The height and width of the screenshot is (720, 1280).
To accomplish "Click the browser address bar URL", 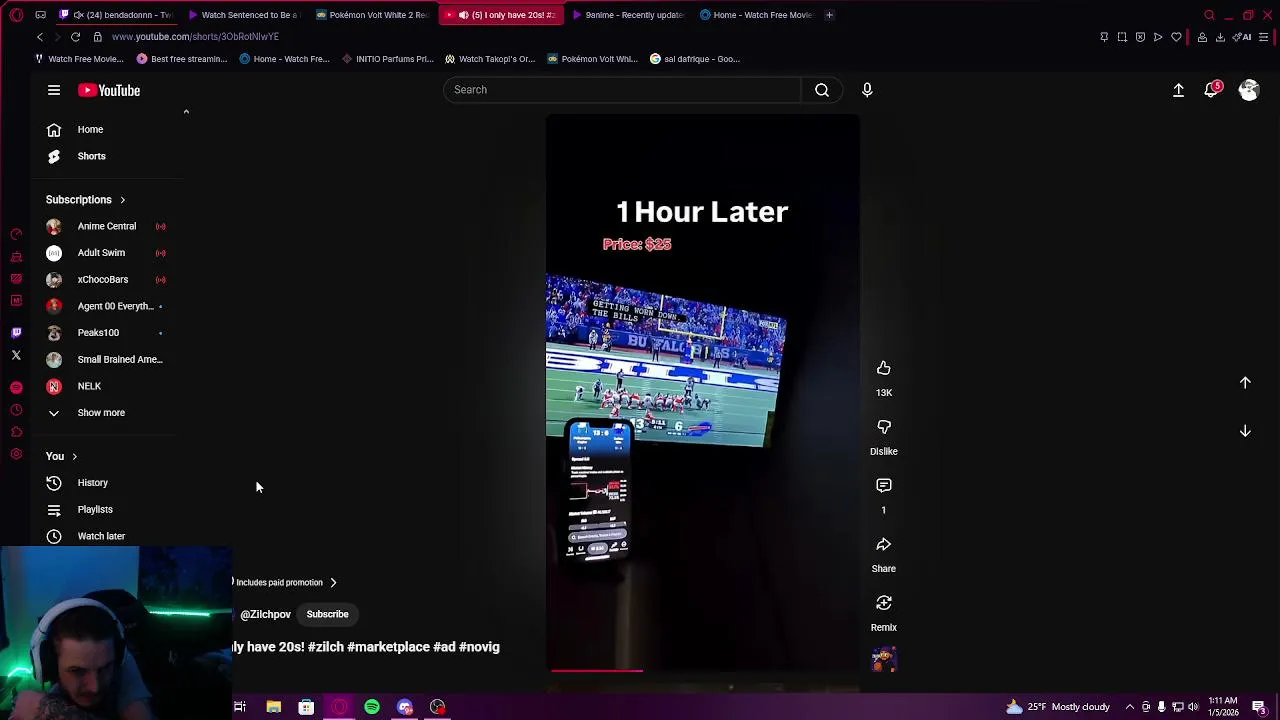I will coord(195,37).
